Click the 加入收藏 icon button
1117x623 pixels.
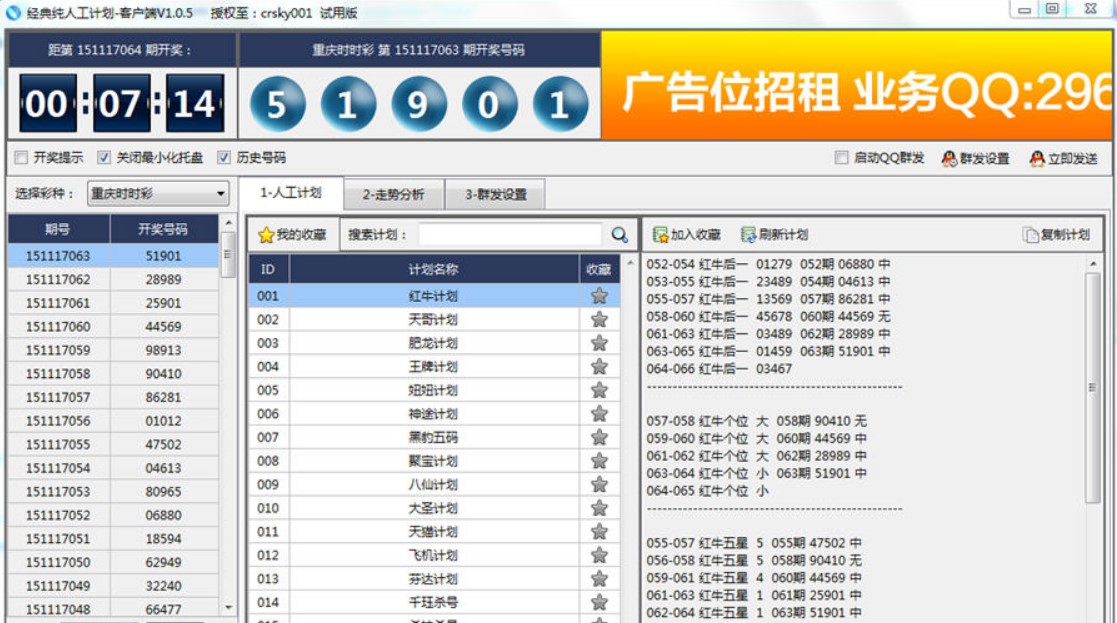point(660,235)
